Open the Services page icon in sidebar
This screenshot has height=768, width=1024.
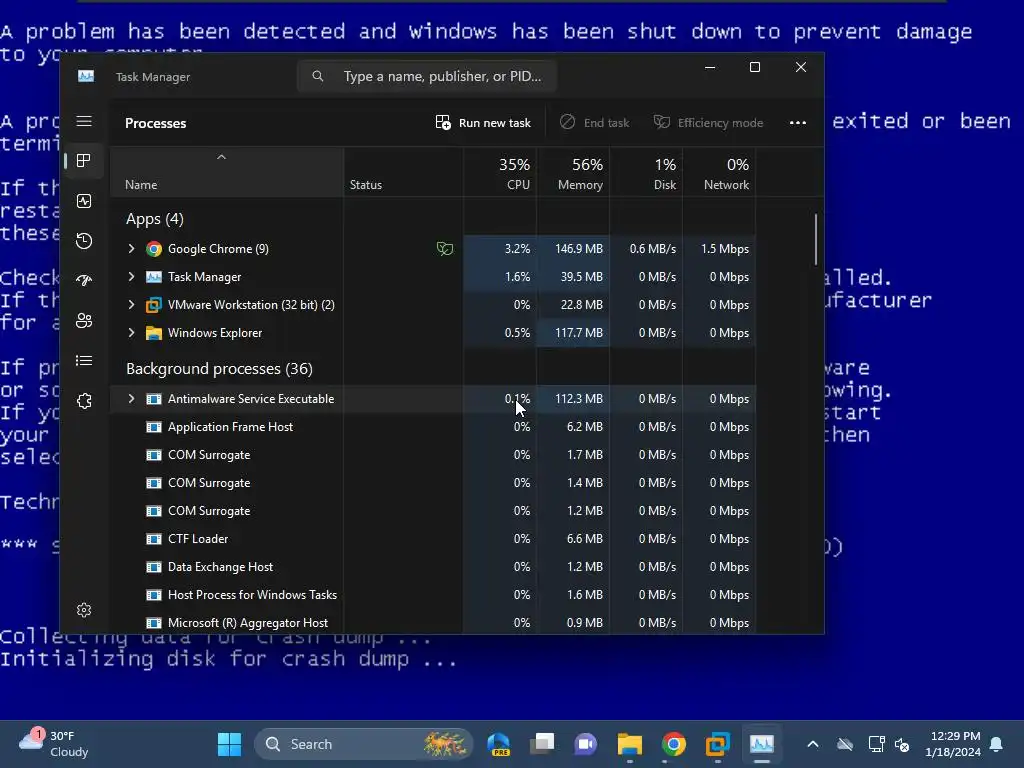[84, 401]
